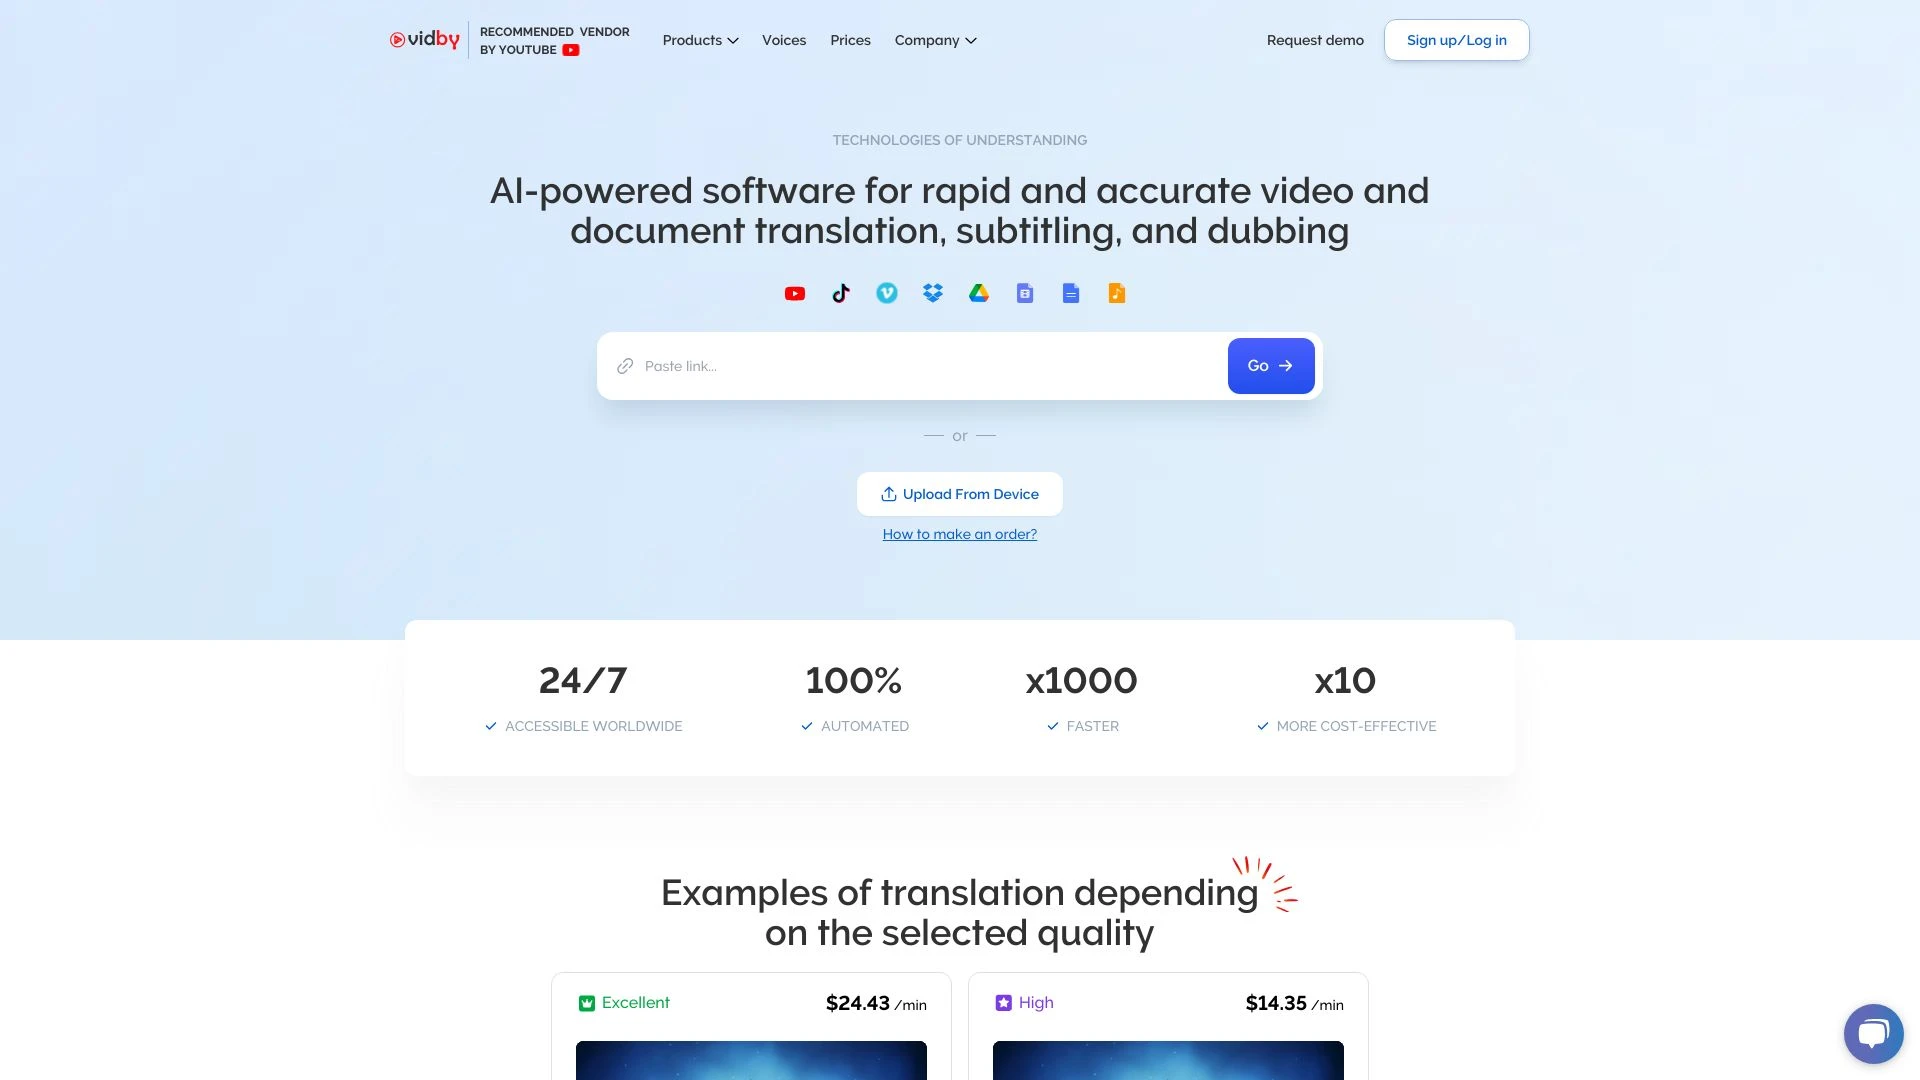This screenshot has height=1080, width=1920.
Task: Click Upload From Device button
Action: tap(960, 493)
